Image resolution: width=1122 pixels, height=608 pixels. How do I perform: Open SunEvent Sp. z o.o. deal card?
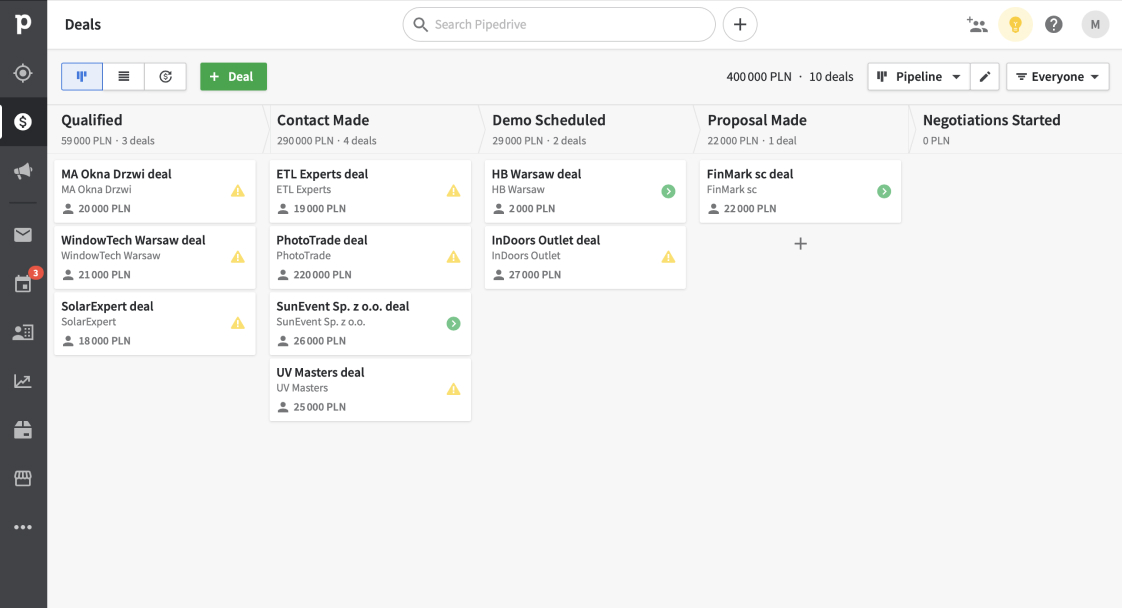point(370,323)
